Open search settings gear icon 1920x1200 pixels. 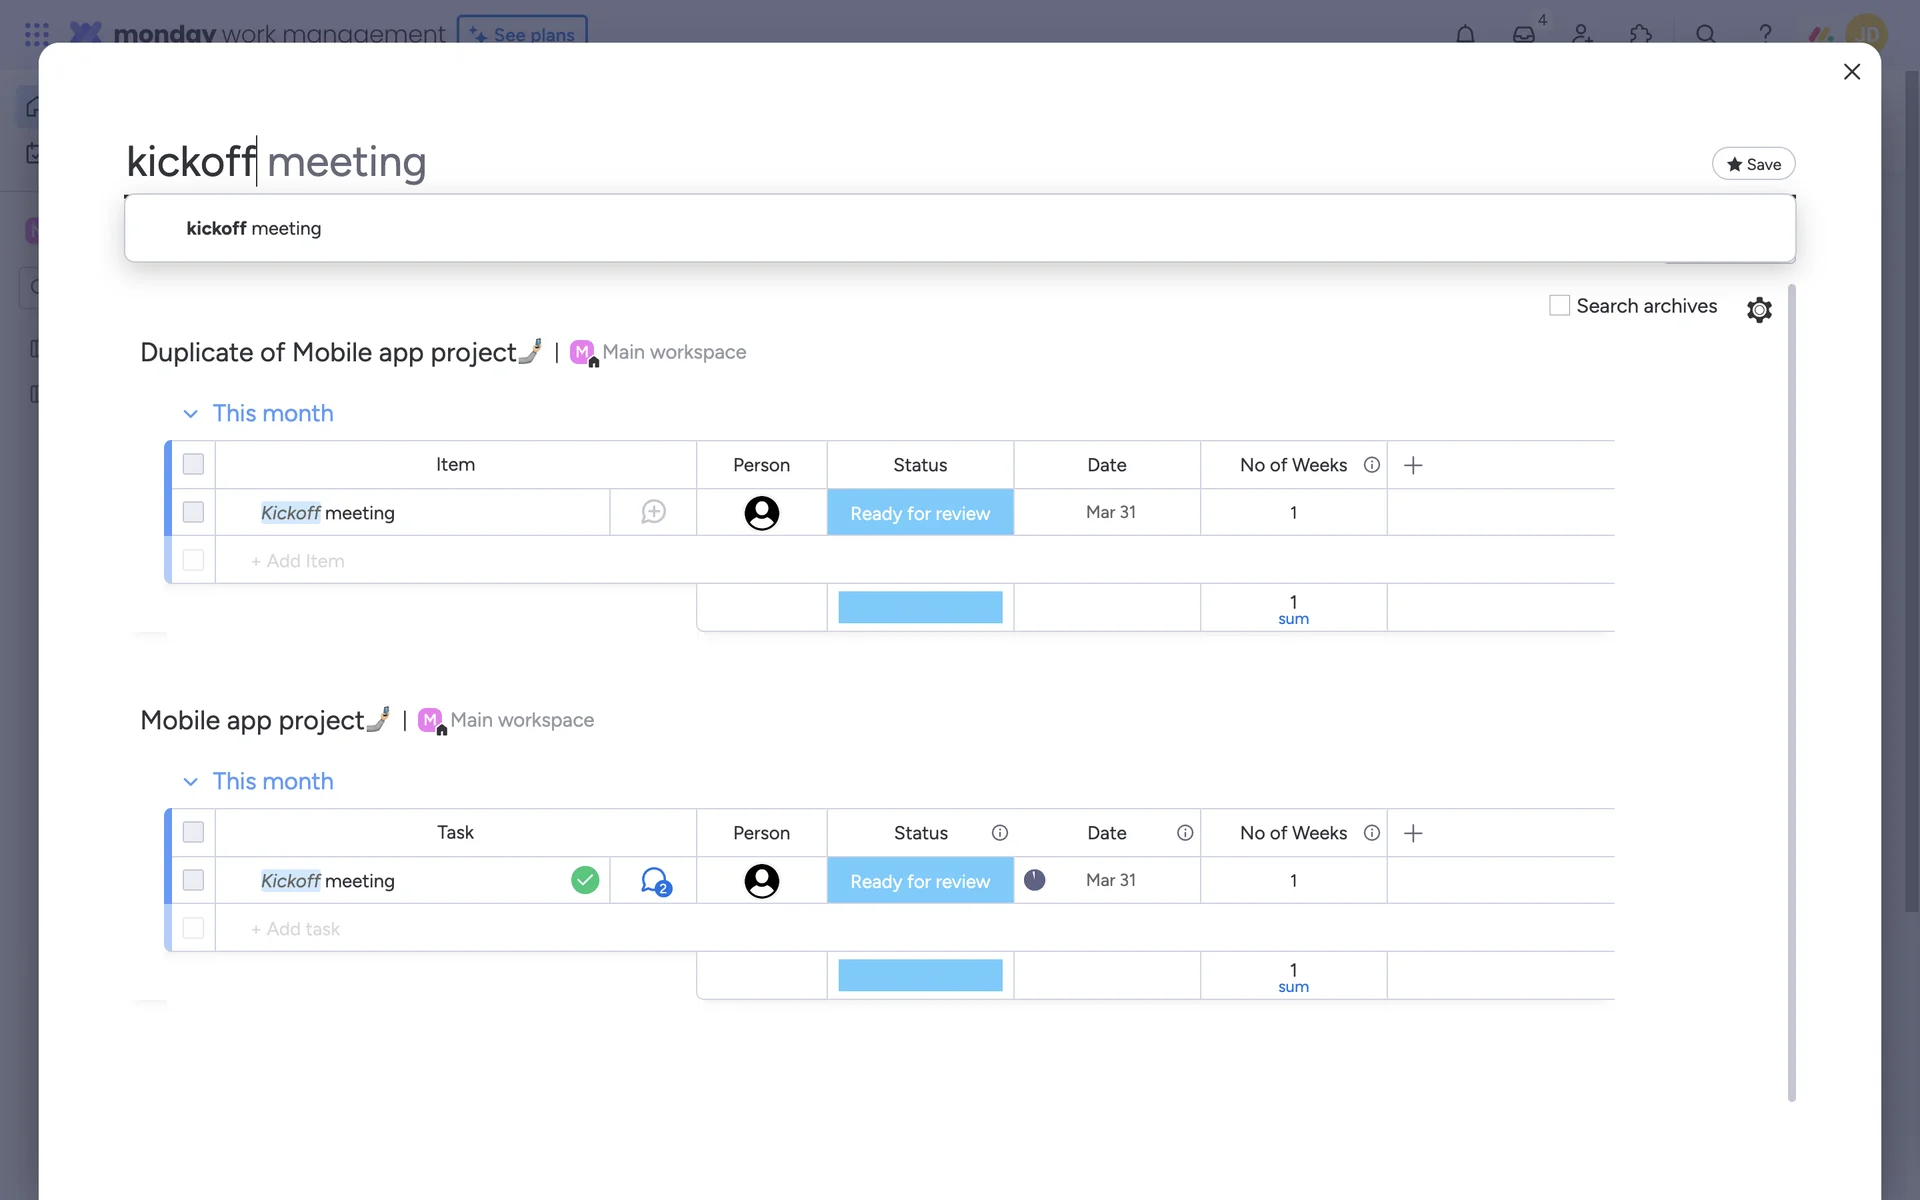1759,309
